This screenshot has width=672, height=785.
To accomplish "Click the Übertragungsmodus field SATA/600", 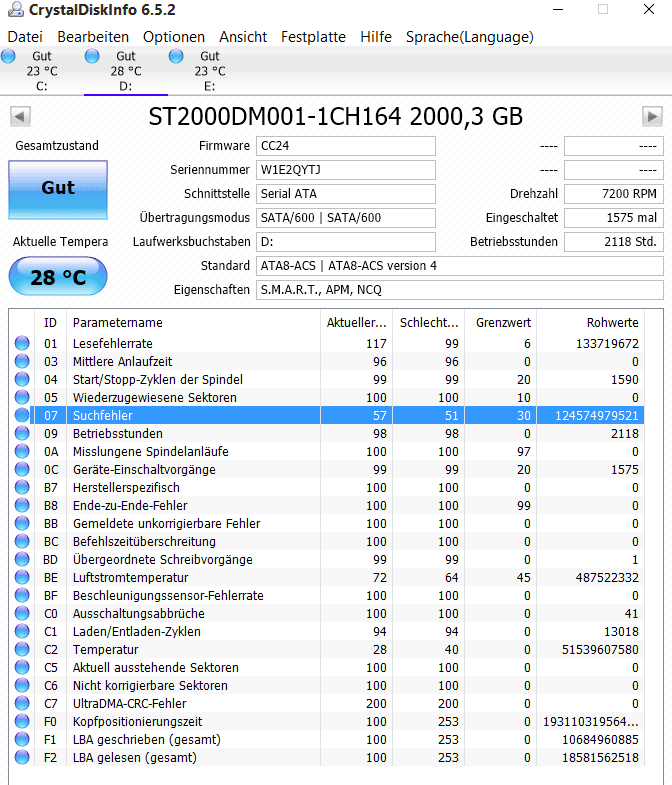I will coord(346,218).
